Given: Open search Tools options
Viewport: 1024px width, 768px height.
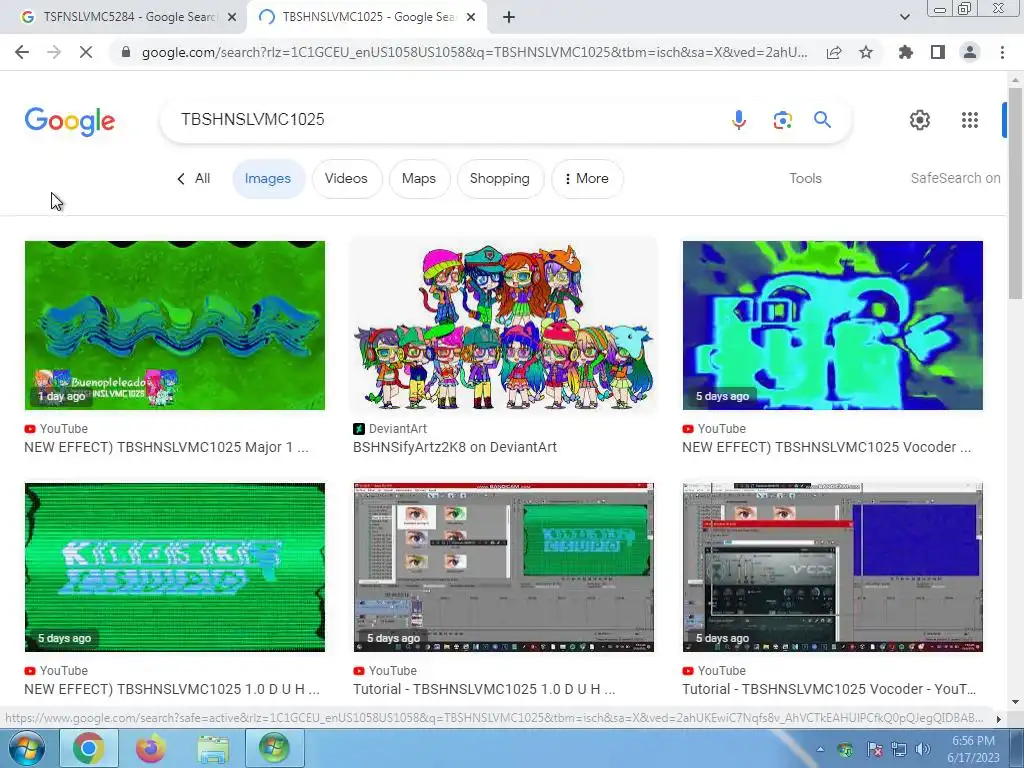Looking at the screenshot, I should 805,178.
